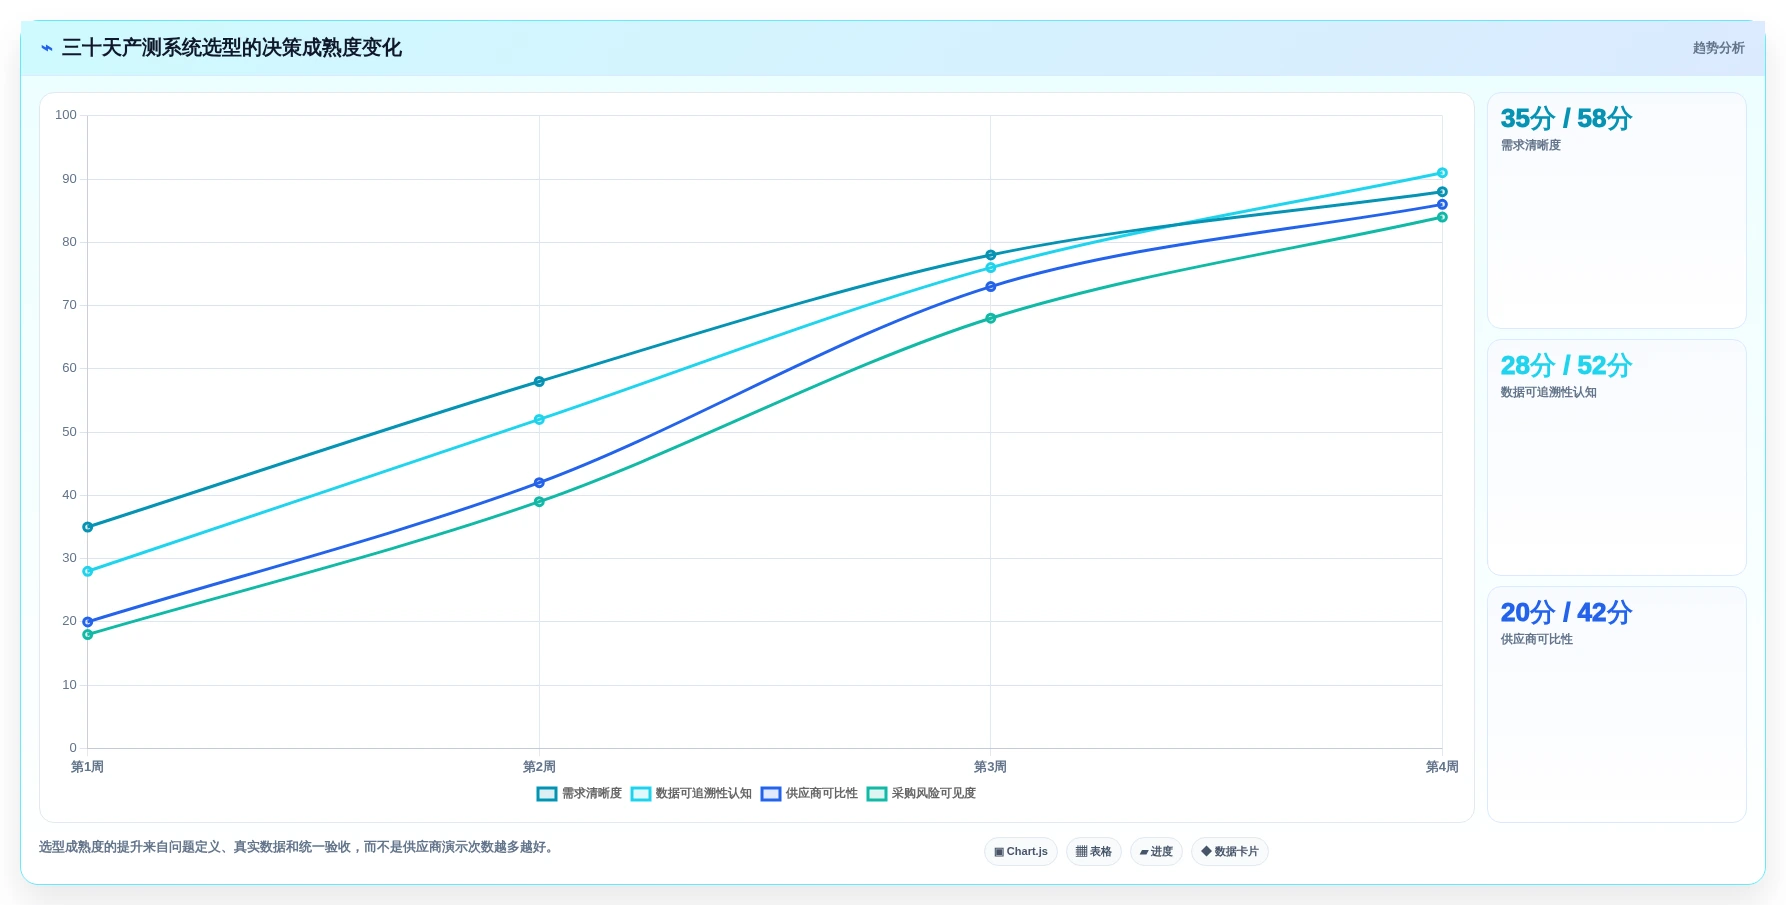Click the Chart.js tag chip

pos(1021,852)
